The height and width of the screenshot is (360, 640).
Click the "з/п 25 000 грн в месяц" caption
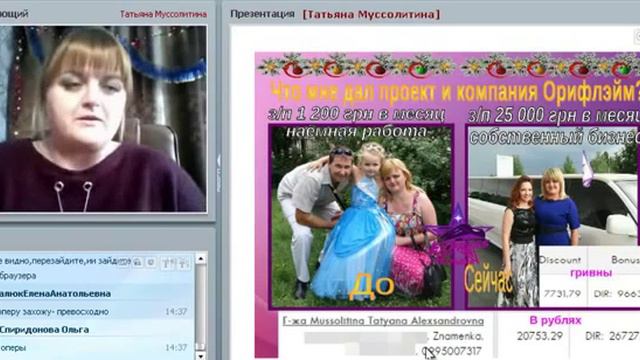click(x=554, y=115)
